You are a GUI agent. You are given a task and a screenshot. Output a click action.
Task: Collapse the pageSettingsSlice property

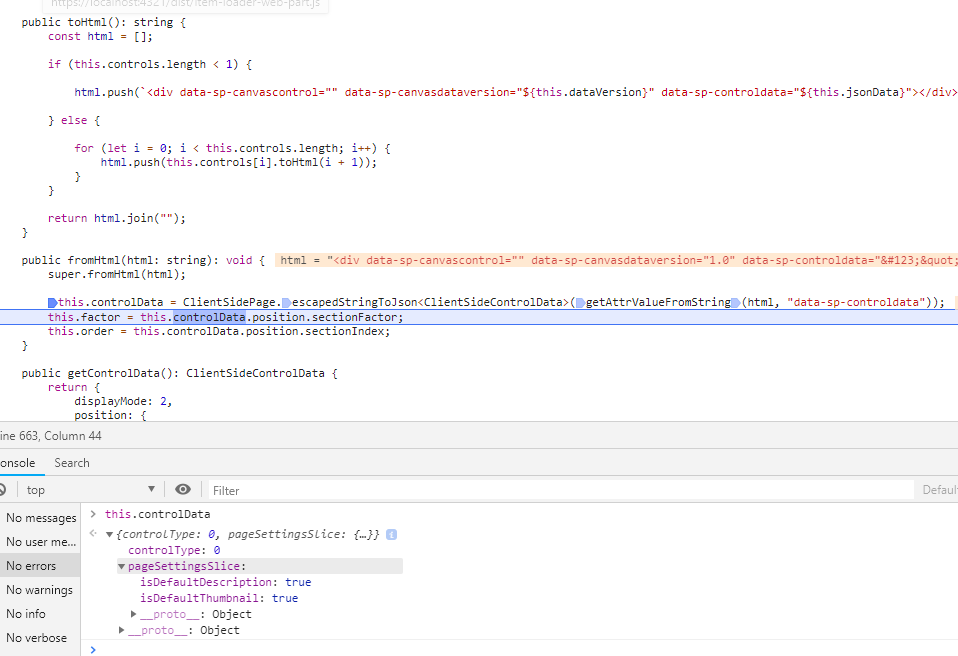pos(121,566)
